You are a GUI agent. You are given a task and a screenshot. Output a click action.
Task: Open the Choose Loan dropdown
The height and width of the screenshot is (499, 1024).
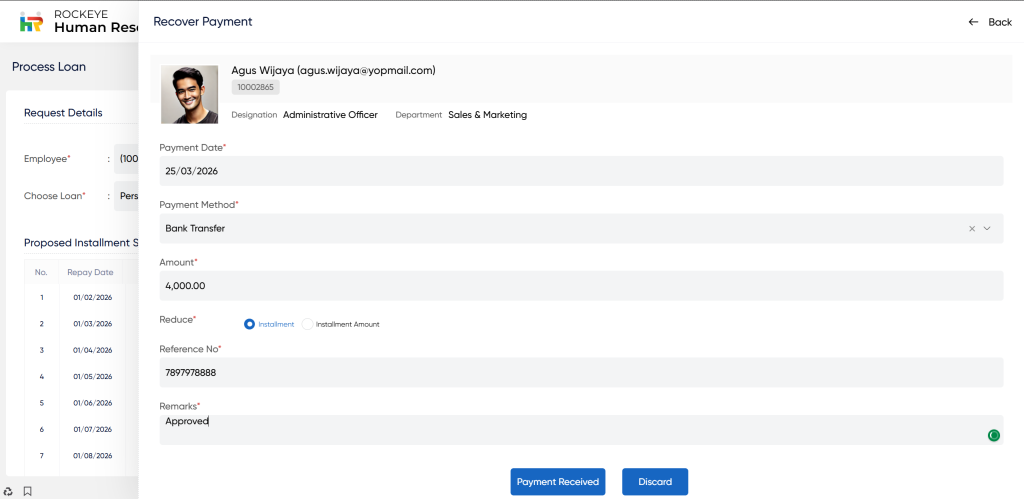click(126, 196)
